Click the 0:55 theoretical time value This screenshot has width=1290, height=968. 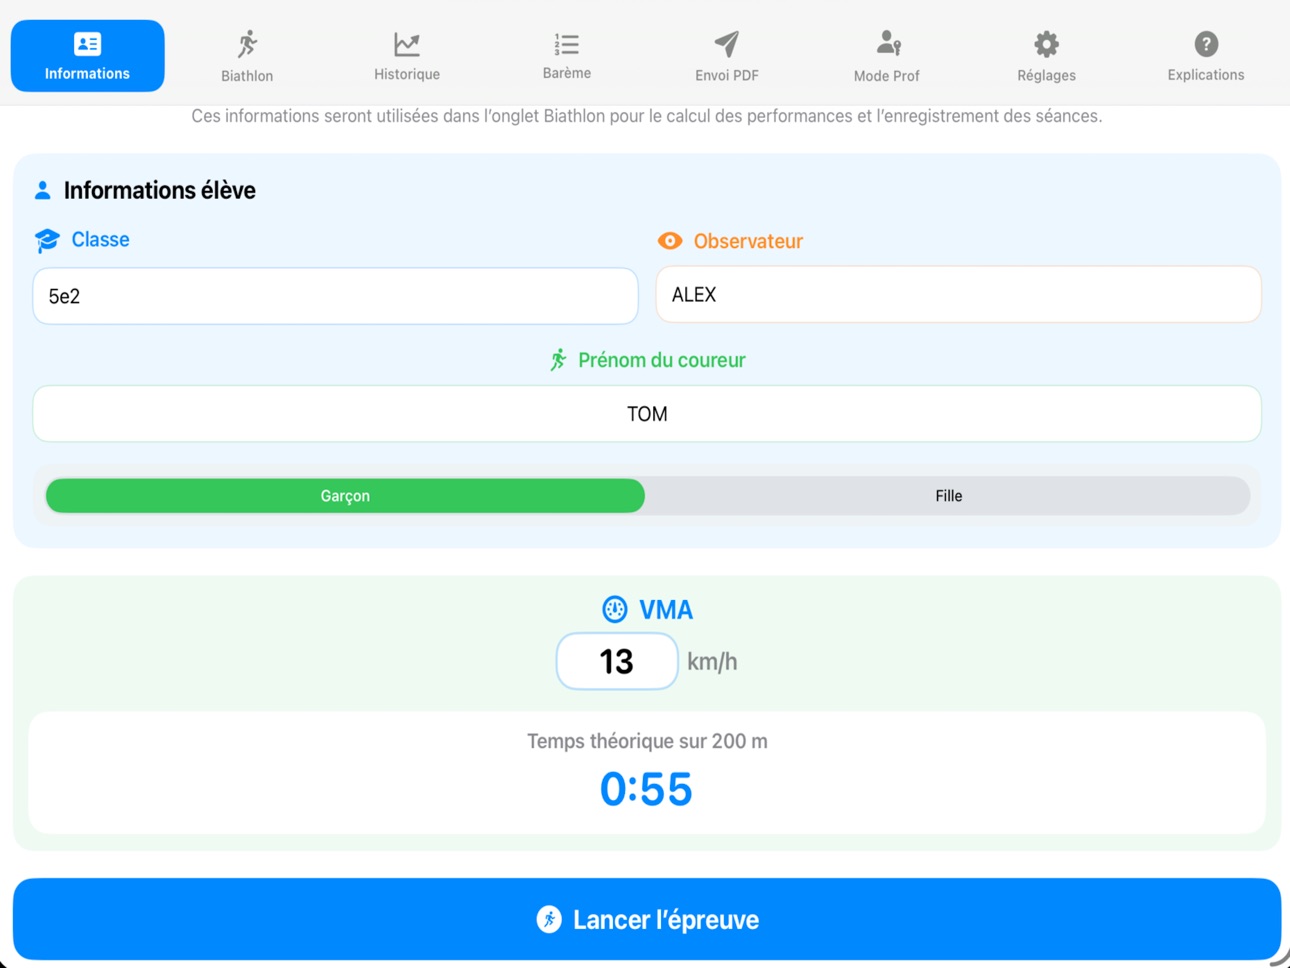(x=646, y=789)
